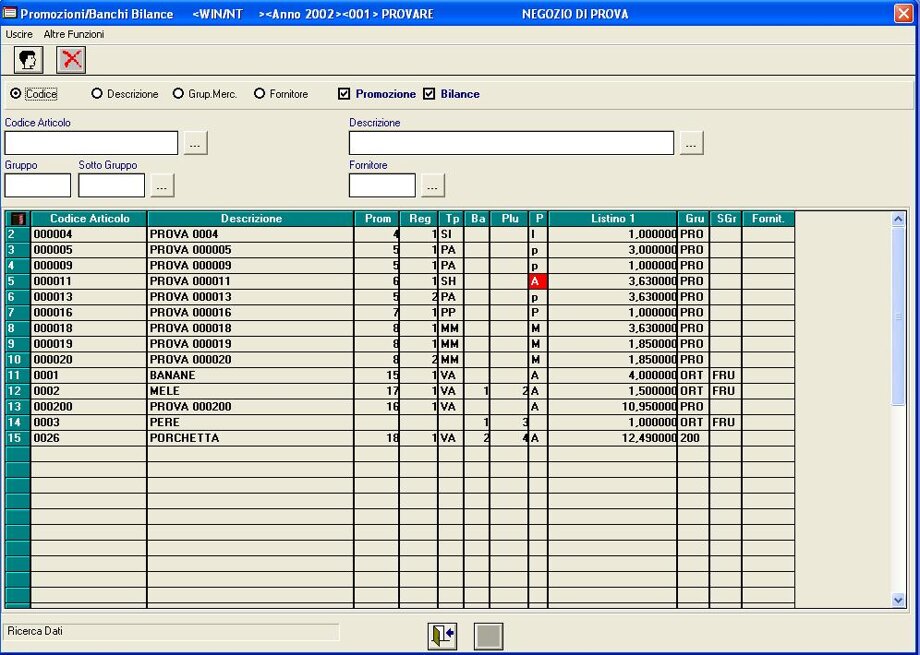Click the Gruppo input field
Screen dimensions: 920x655
pyautogui.click(x=38, y=185)
